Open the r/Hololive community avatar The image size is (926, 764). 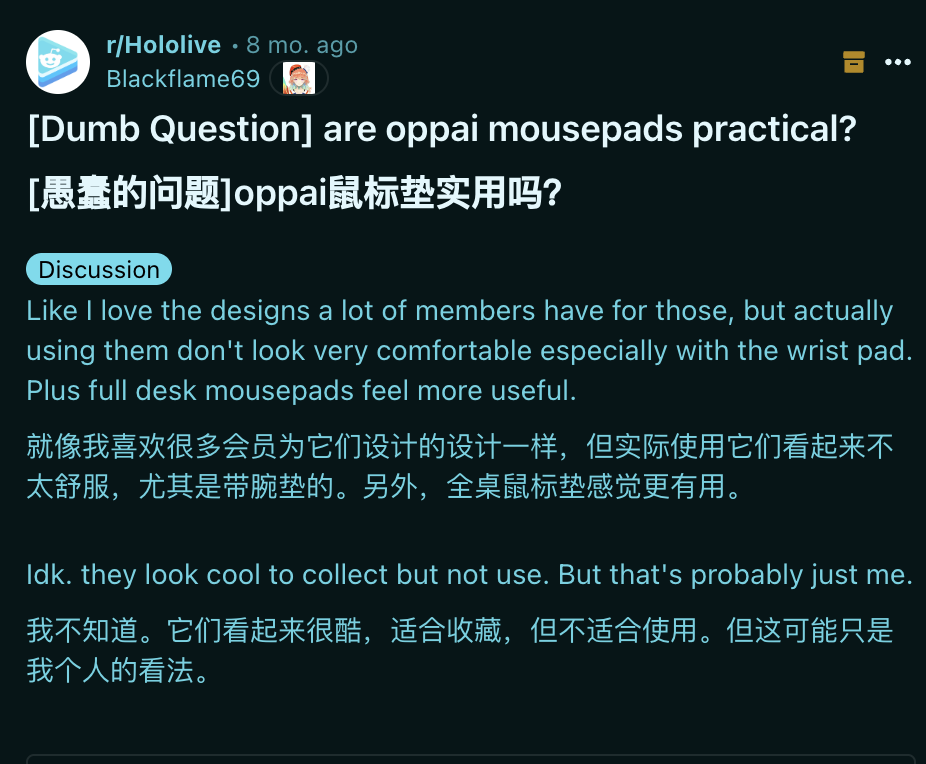58,62
